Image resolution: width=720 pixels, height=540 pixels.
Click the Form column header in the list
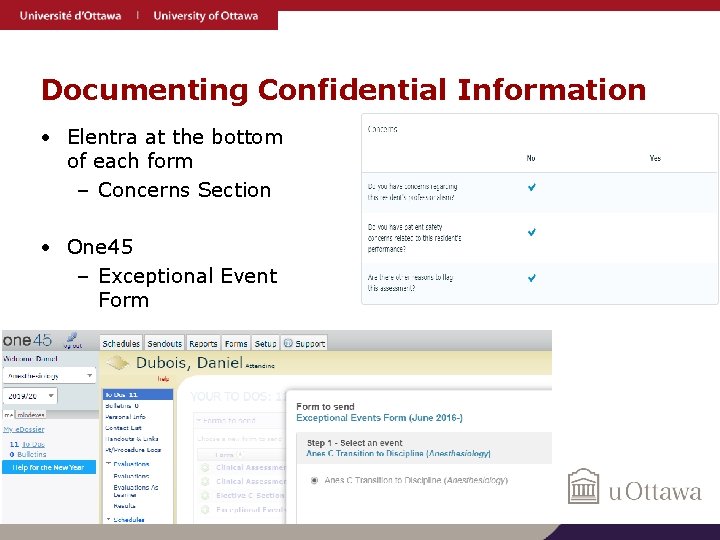[x=227, y=455]
